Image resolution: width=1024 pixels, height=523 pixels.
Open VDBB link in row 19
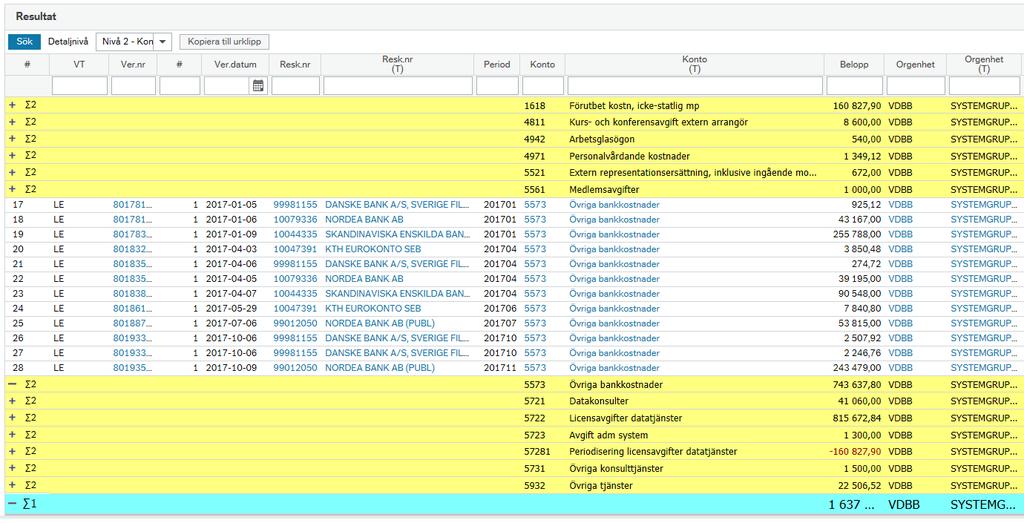(901, 234)
